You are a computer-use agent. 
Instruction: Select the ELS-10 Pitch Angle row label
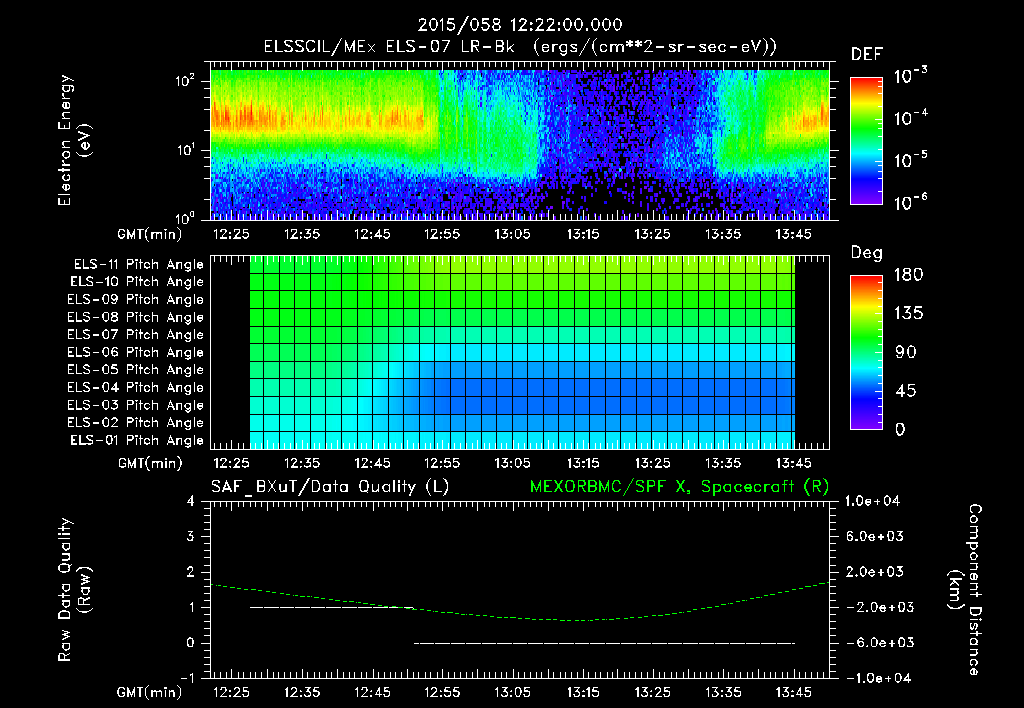(137, 282)
